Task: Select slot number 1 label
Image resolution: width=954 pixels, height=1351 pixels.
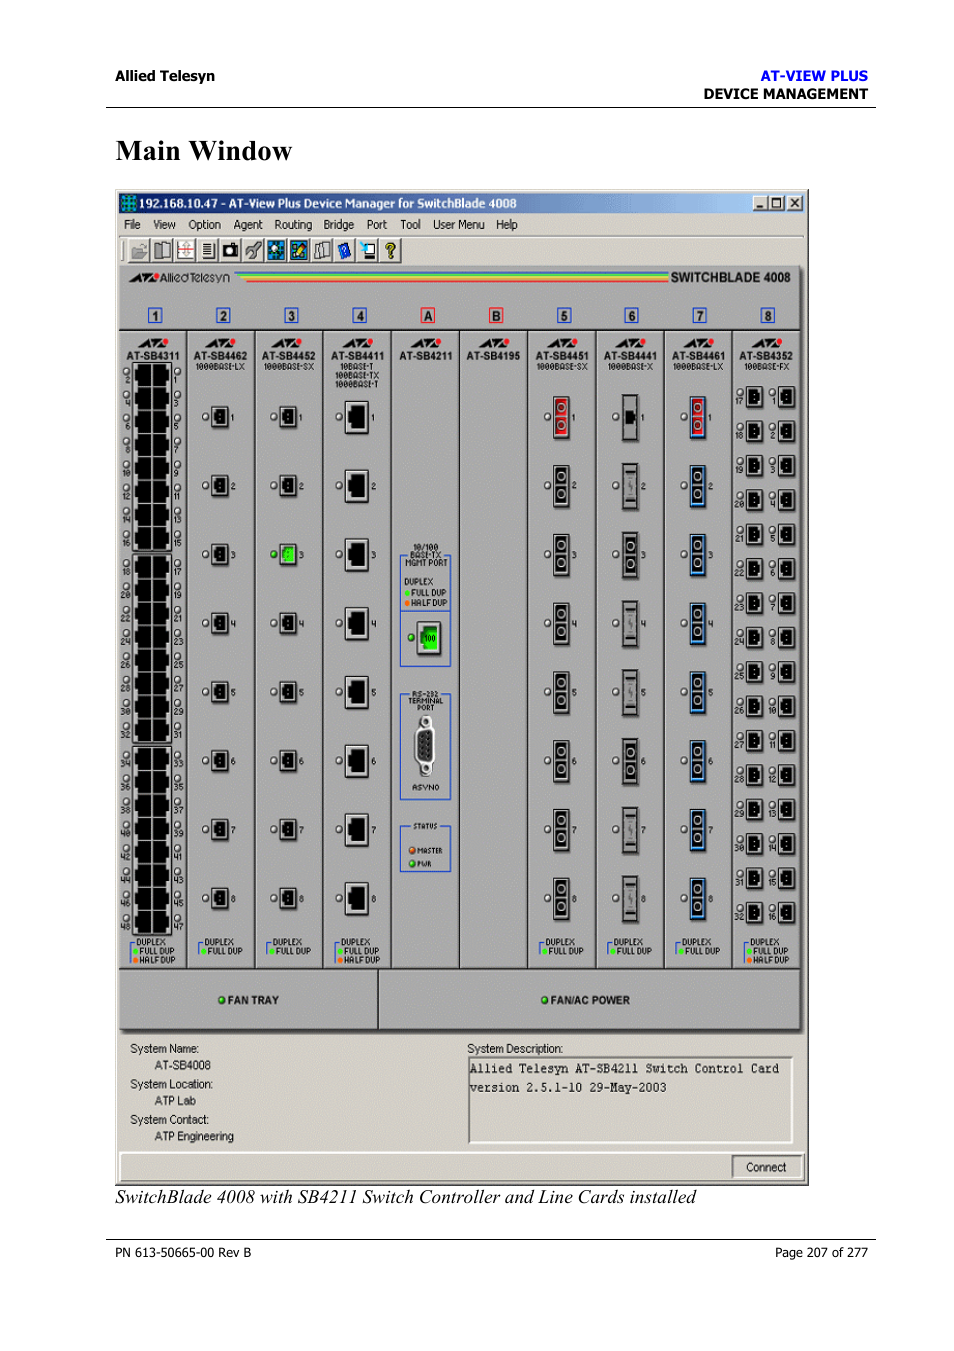Action: point(155,315)
